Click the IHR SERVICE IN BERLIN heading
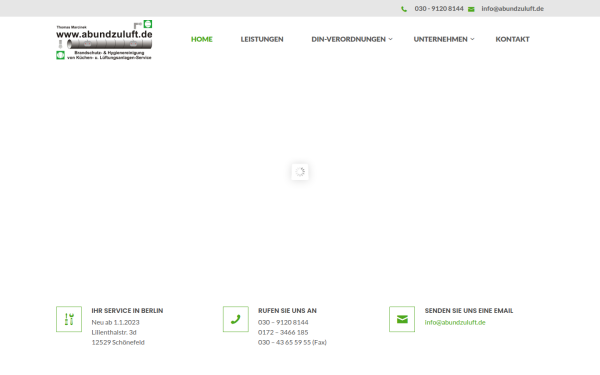Screen dimensions: 600x375 (x=127, y=310)
